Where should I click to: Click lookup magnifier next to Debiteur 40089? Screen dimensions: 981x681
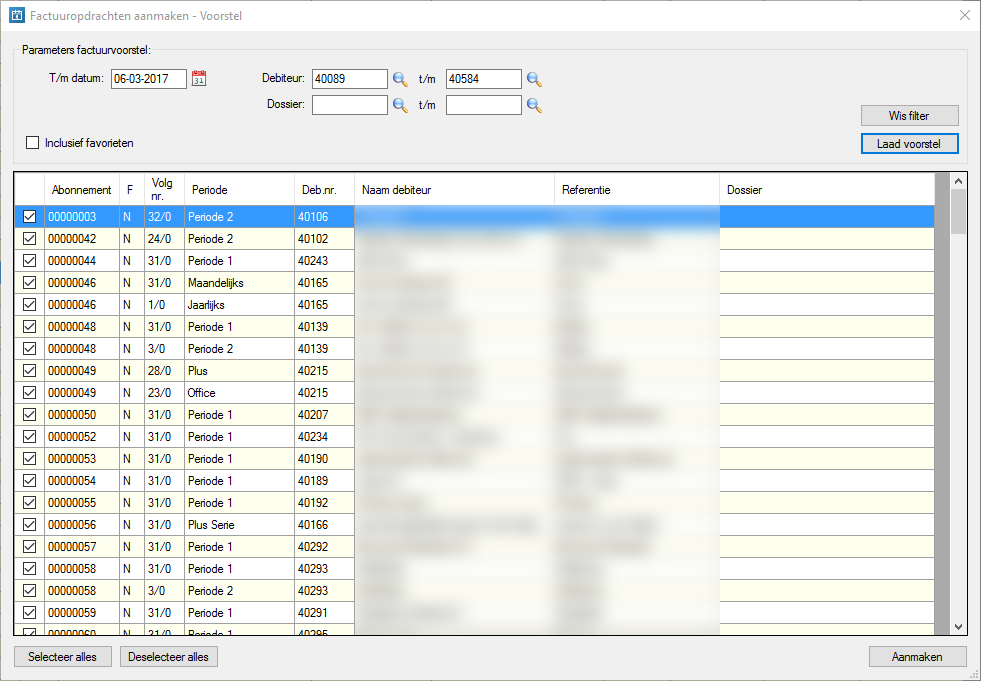[400, 79]
